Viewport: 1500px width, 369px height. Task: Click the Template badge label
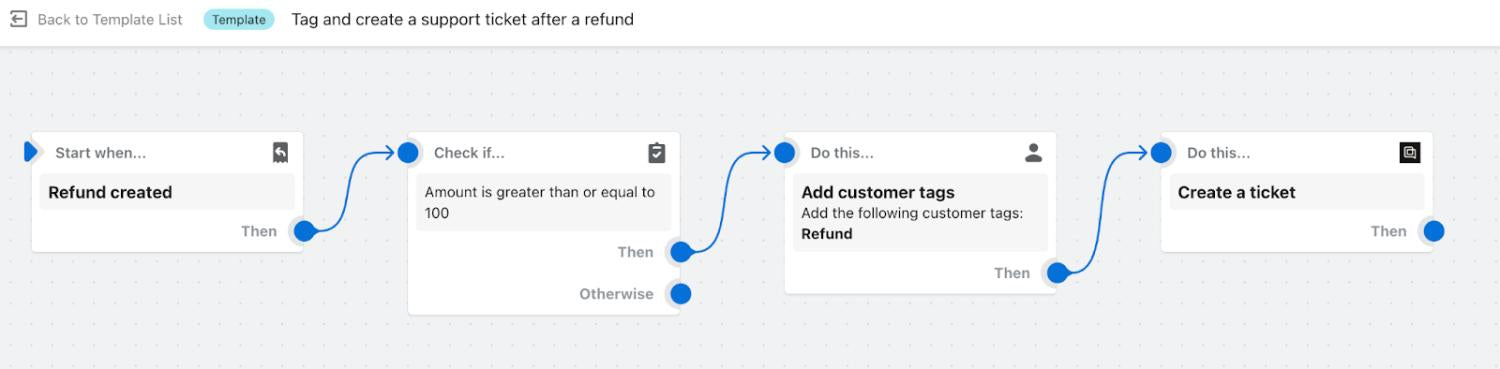tap(239, 19)
